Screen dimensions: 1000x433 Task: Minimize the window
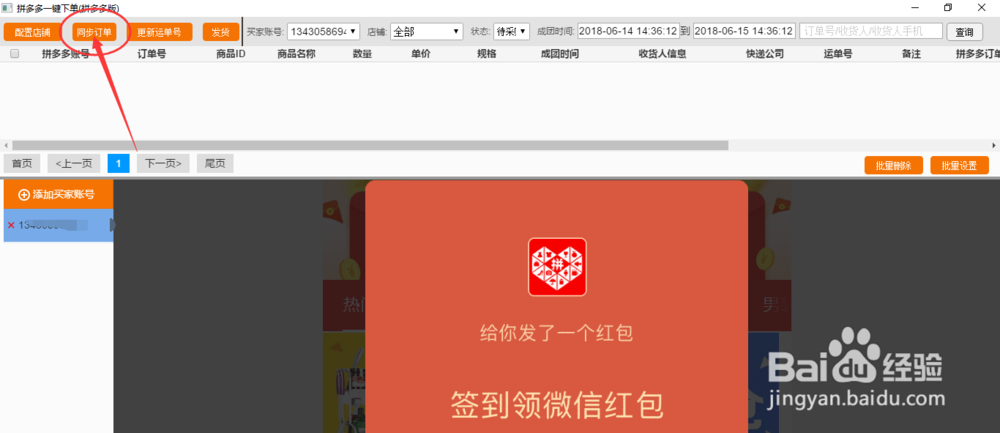pyautogui.click(x=915, y=7)
